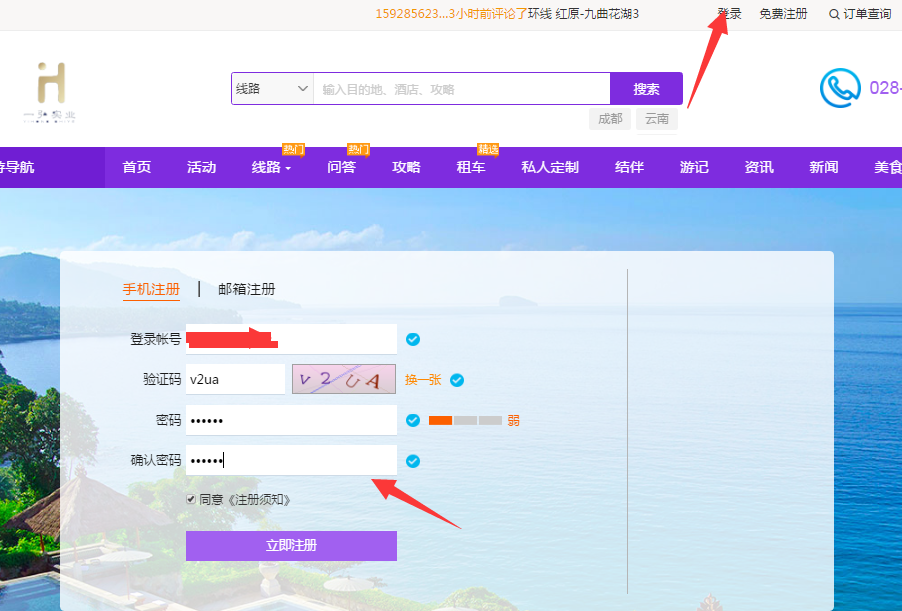This screenshot has height=611, width=902.
Task: Open the 线路 search category dropdown
Action: point(272,89)
